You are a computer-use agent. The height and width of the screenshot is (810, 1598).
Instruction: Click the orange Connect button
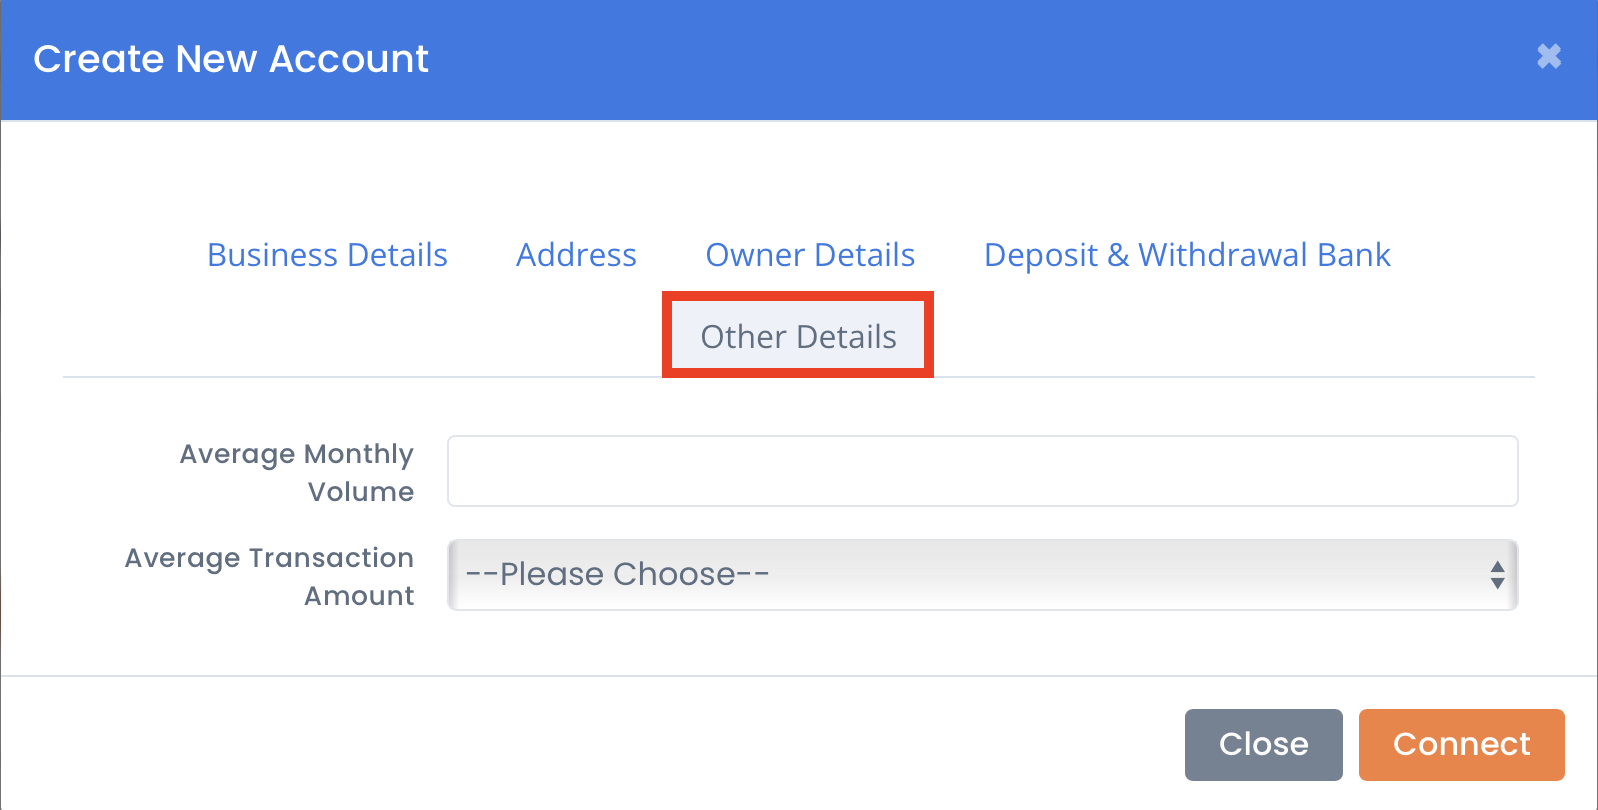1461,745
